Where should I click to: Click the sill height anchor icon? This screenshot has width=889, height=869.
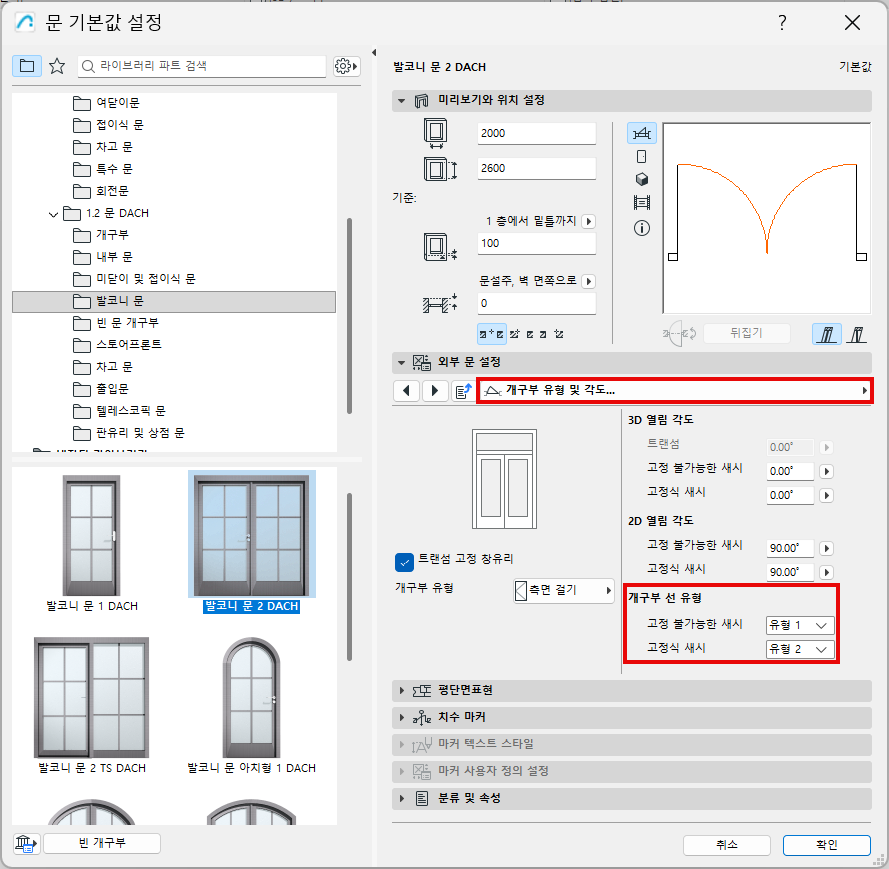tap(441, 247)
